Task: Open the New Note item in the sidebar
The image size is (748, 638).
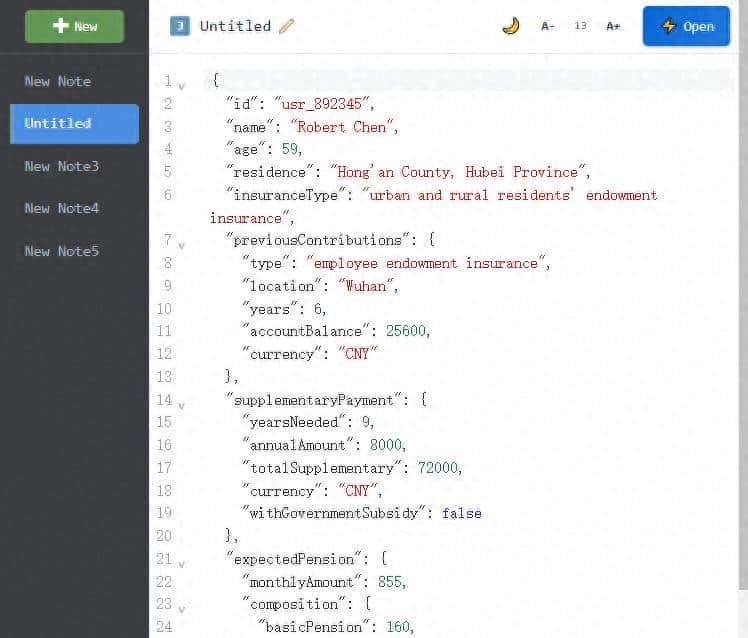Action: coord(57,81)
